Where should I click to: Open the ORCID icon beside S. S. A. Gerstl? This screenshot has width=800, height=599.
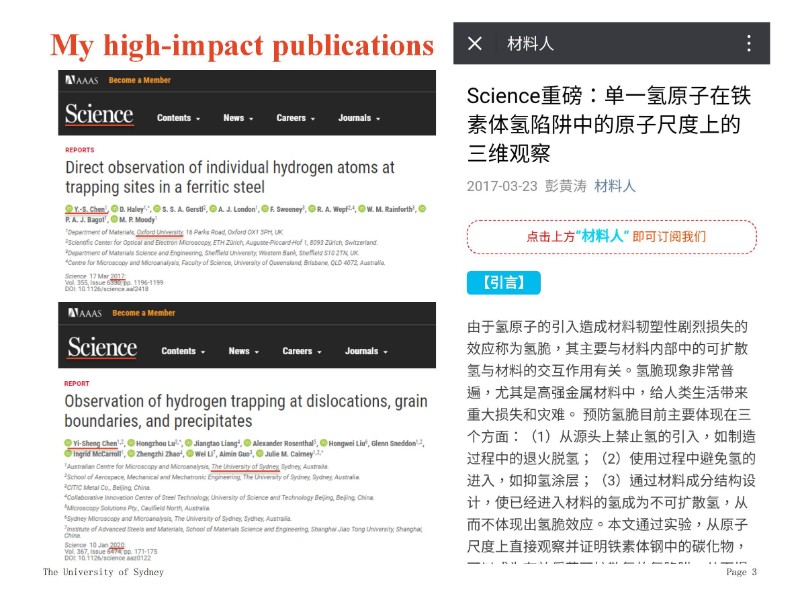point(157,209)
